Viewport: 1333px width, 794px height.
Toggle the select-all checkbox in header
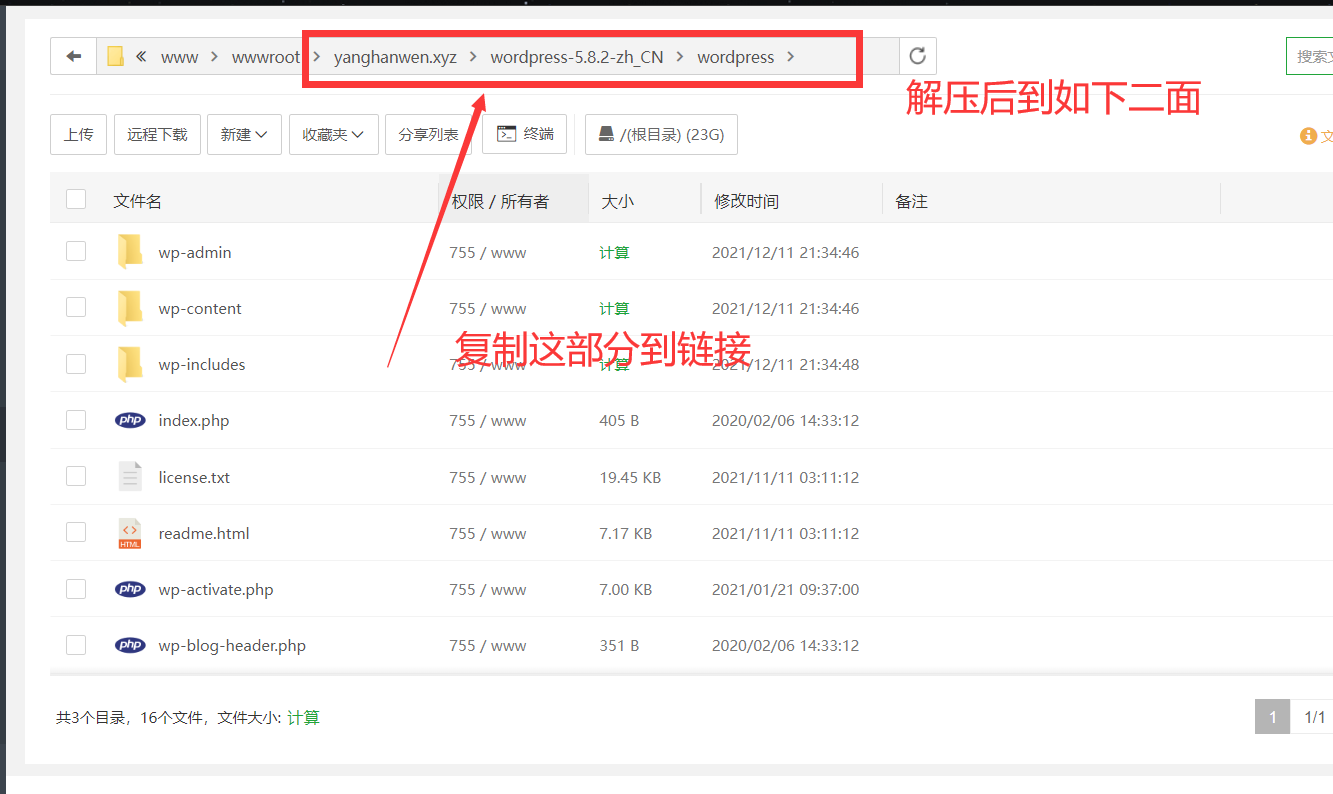click(x=76, y=199)
